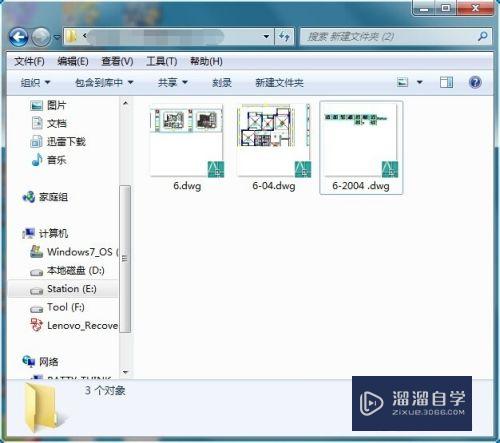Select the 6.dwg file thumbnail
The width and height of the screenshot is (500, 443).
coord(187,142)
